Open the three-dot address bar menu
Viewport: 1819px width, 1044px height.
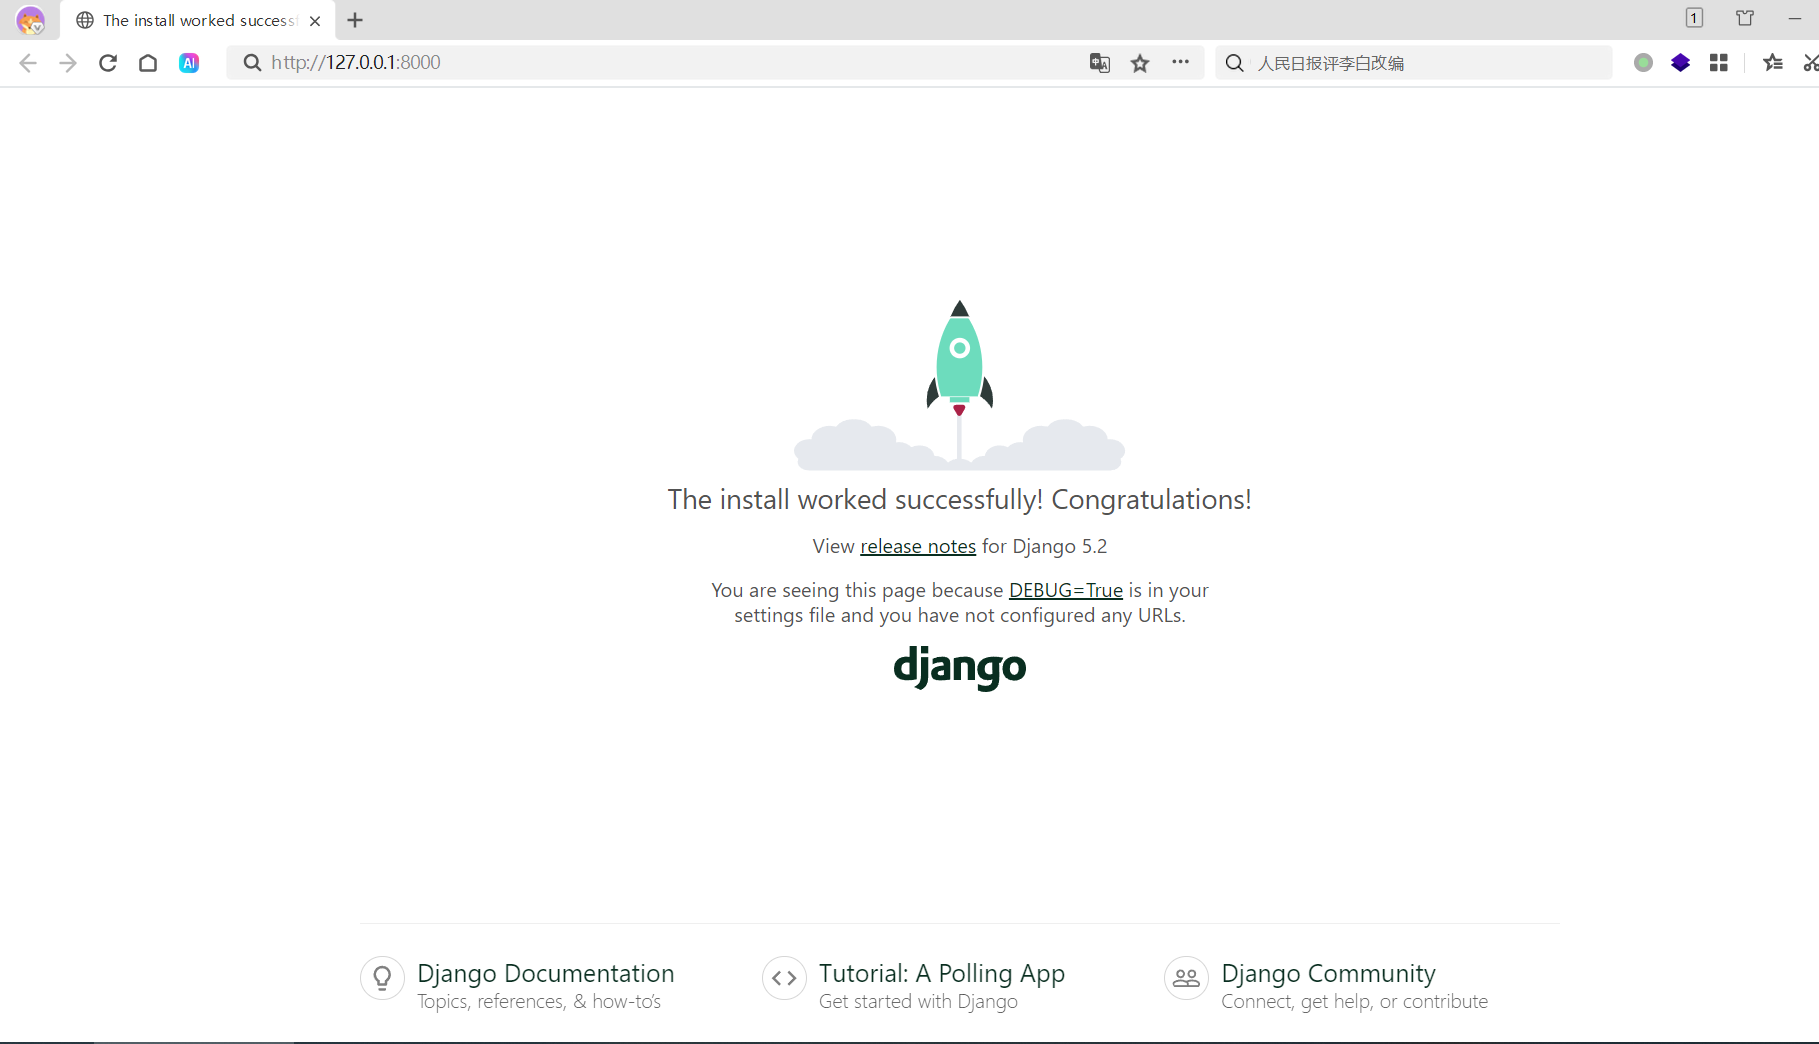click(x=1181, y=62)
